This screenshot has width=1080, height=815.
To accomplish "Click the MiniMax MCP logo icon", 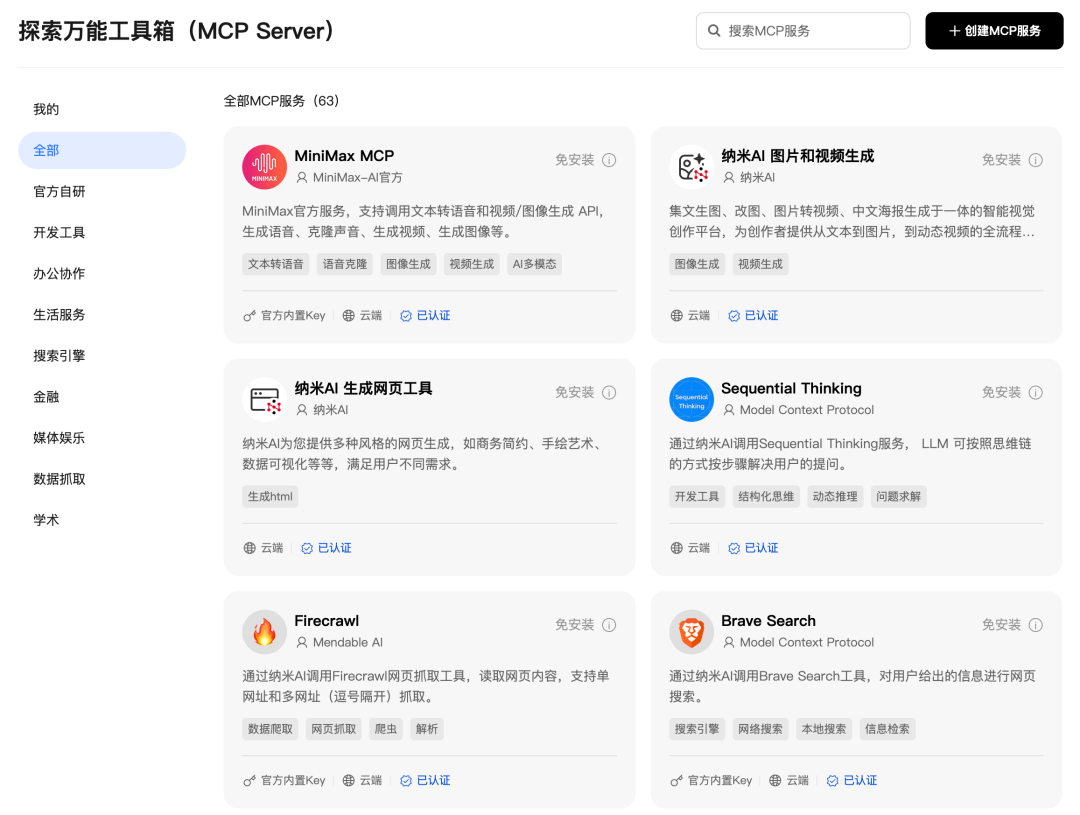I will click(x=264, y=167).
